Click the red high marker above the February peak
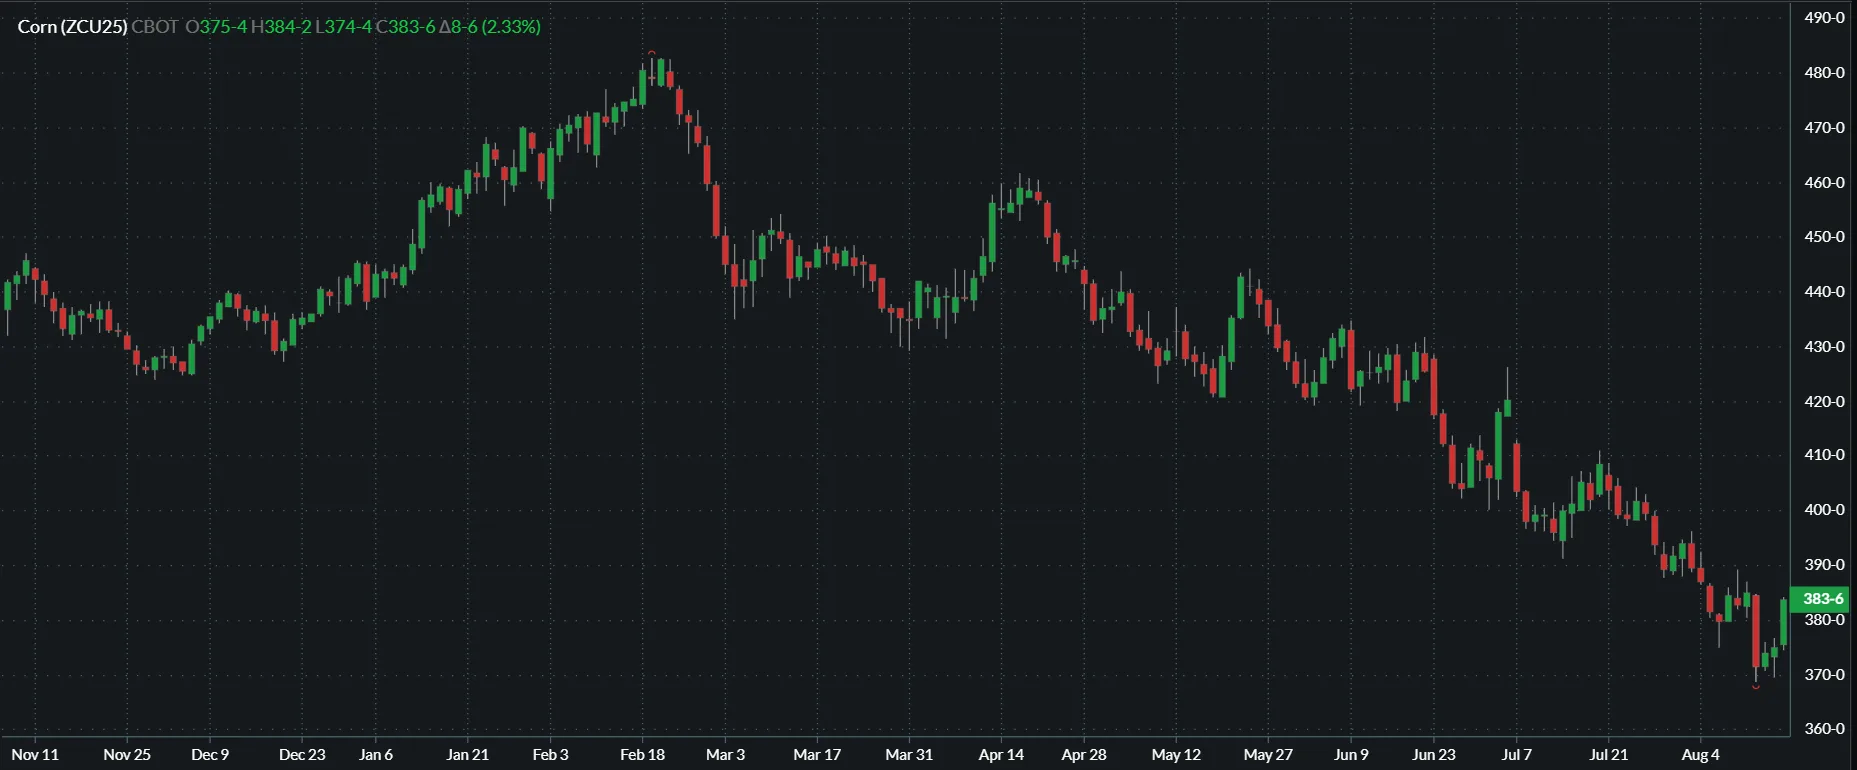This screenshot has width=1857, height=770. pos(652,53)
